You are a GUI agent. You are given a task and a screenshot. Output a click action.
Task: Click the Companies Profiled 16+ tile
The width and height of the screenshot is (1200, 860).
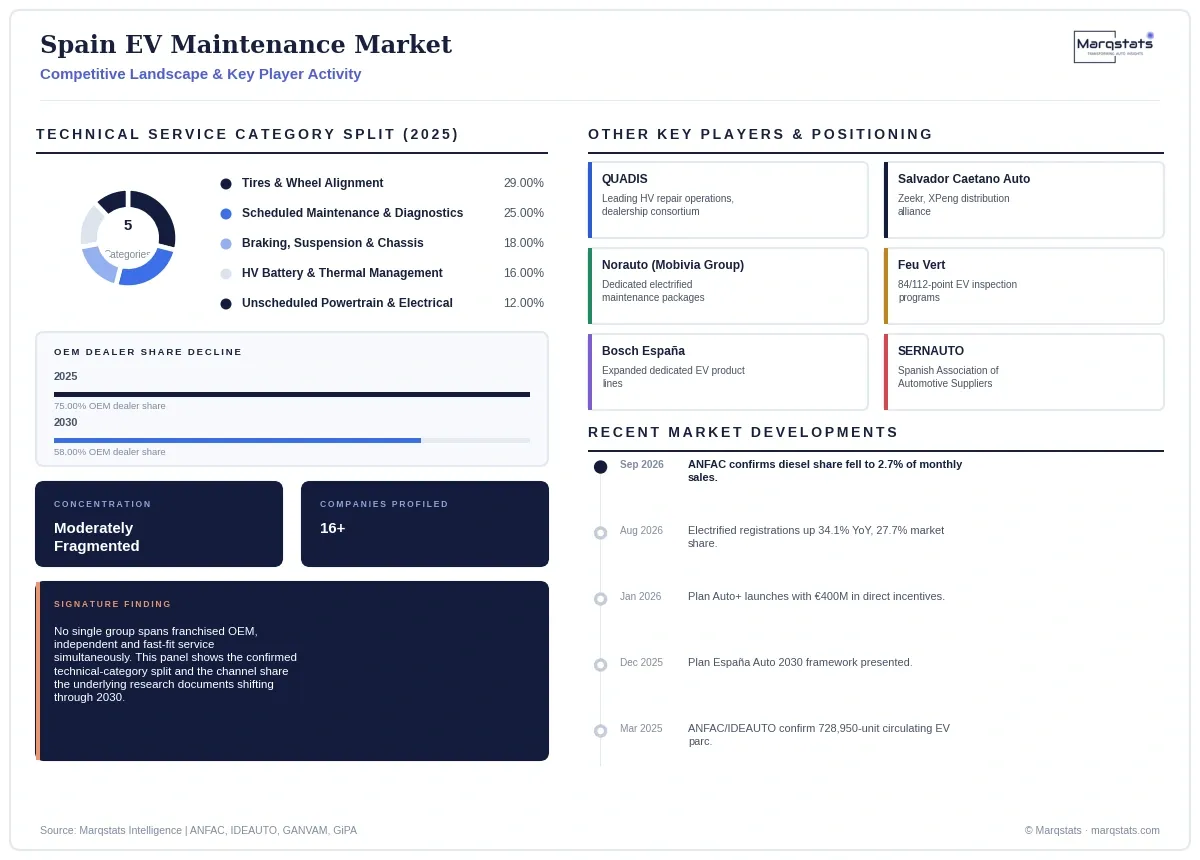[x=425, y=524]
